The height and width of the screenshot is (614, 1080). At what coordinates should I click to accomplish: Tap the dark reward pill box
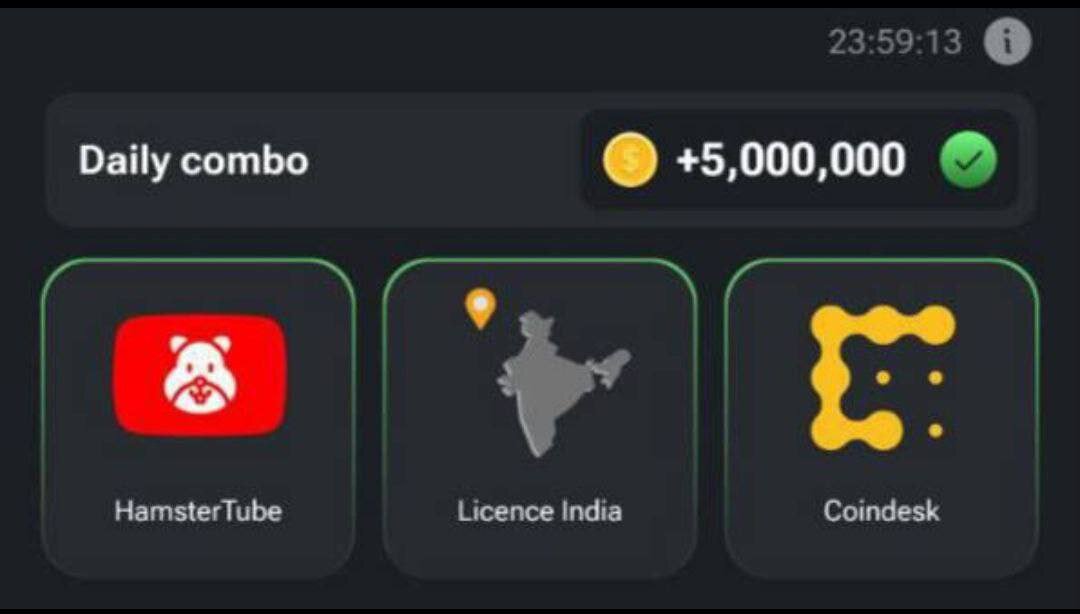click(800, 160)
